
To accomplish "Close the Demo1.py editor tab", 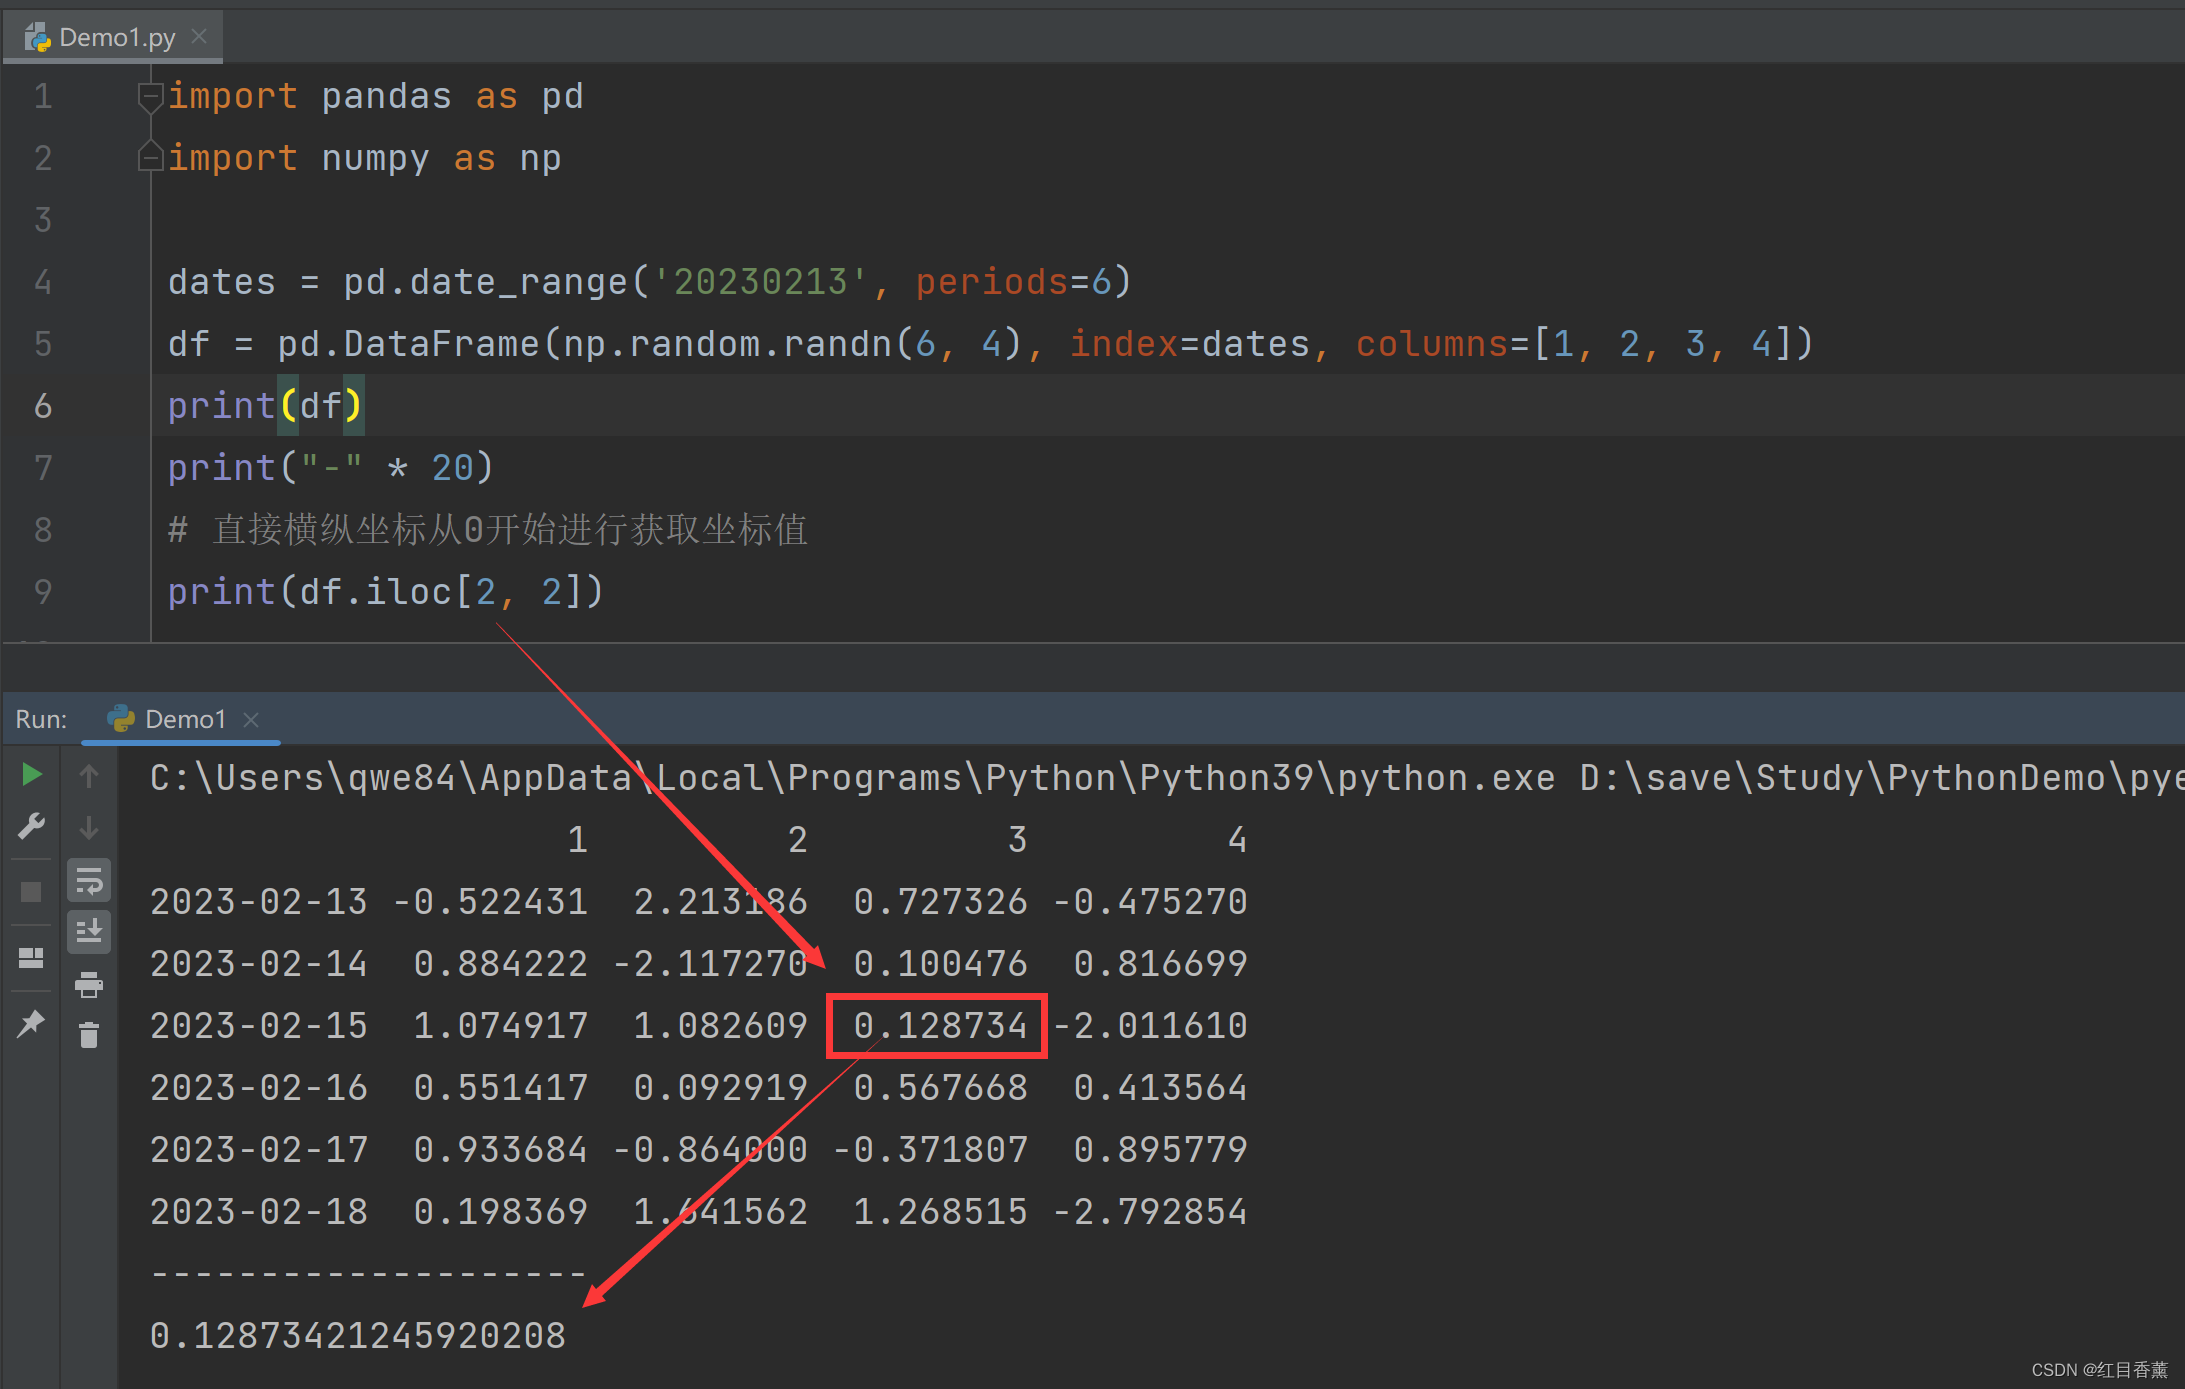I will coord(199,37).
